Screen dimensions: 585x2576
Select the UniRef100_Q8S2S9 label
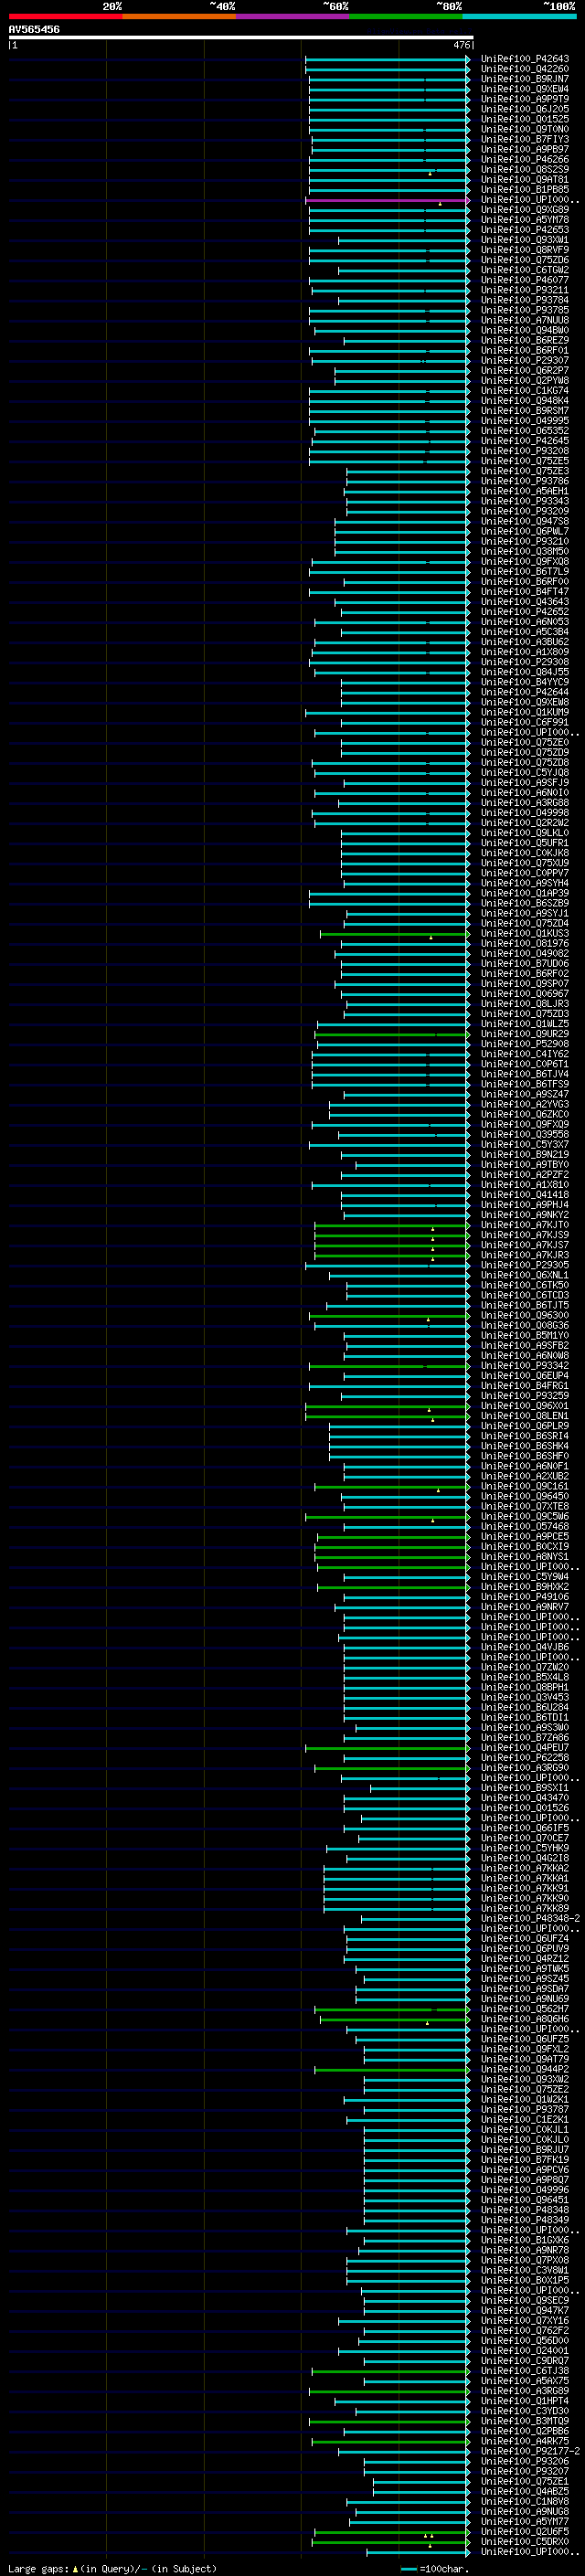(x=525, y=169)
